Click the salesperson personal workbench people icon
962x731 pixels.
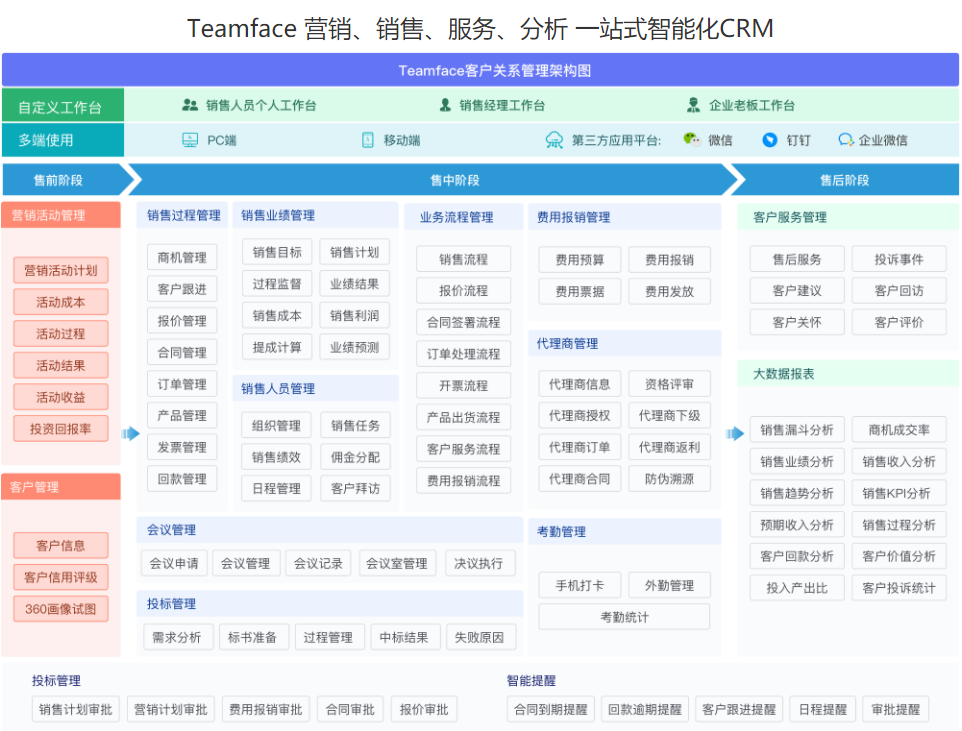click(x=190, y=106)
